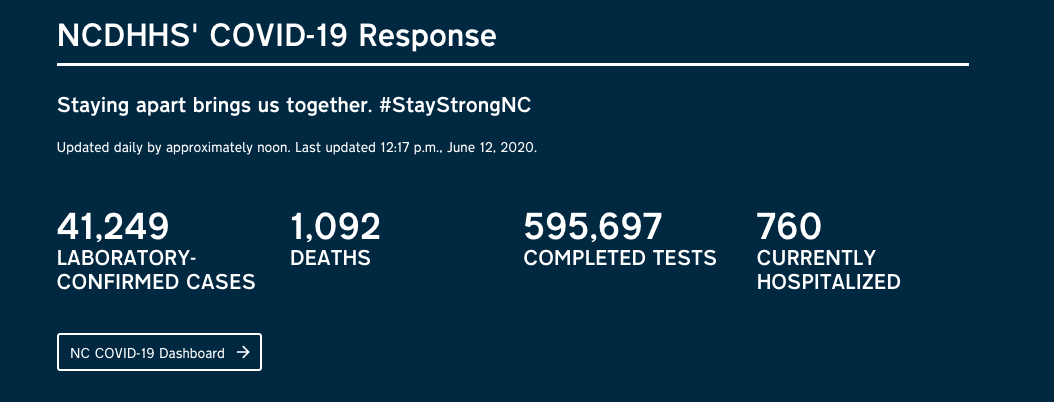Image resolution: width=1054 pixels, height=402 pixels.
Task: Select the Deaths label
Action: click(330, 258)
